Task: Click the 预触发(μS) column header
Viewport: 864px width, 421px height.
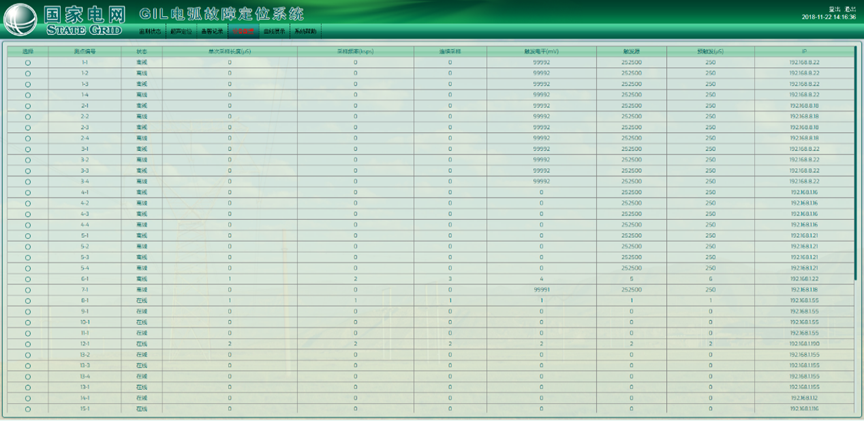Action: pyautogui.click(x=710, y=51)
